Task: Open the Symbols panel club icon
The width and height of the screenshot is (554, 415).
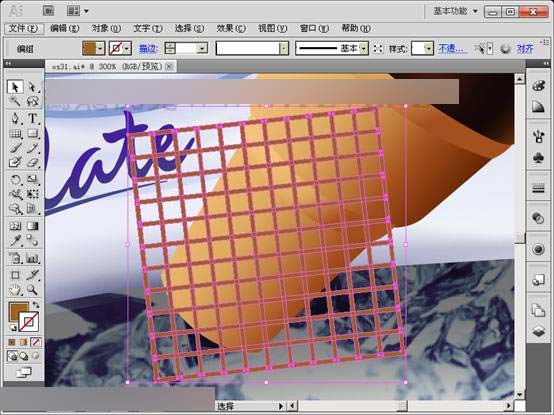Action: [x=538, y=158]
